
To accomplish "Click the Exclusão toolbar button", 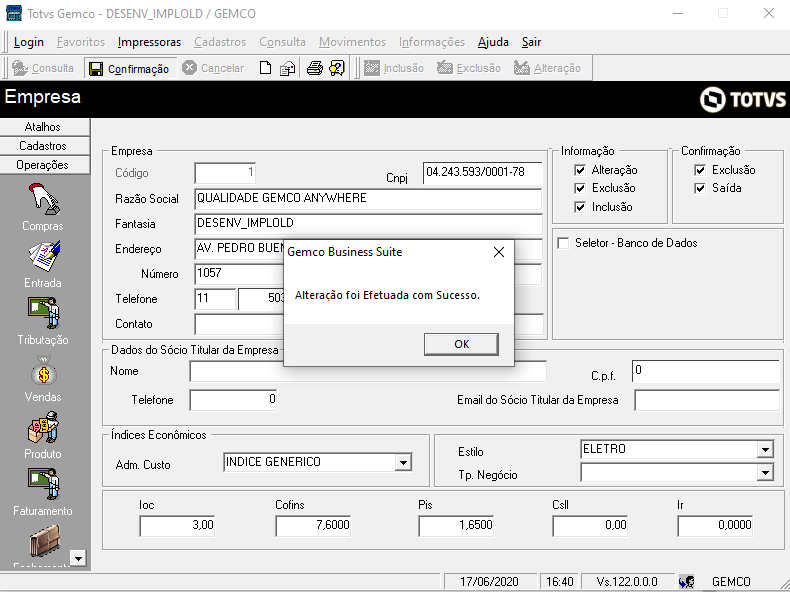I will (x=469, y=68).
